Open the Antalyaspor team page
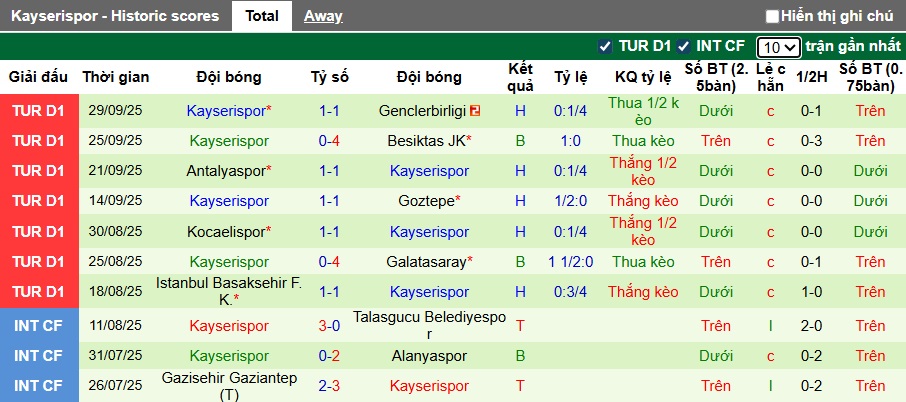The image size is (906, 402). coord(226,171)
